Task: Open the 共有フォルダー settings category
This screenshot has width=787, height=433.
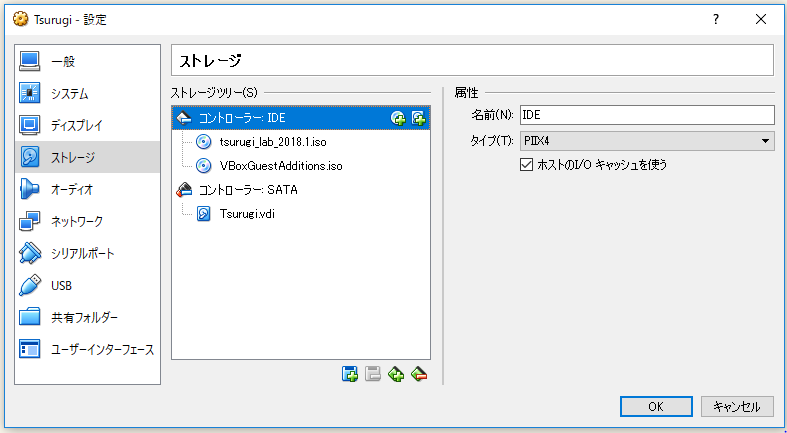Action: [x=87, y=318]
